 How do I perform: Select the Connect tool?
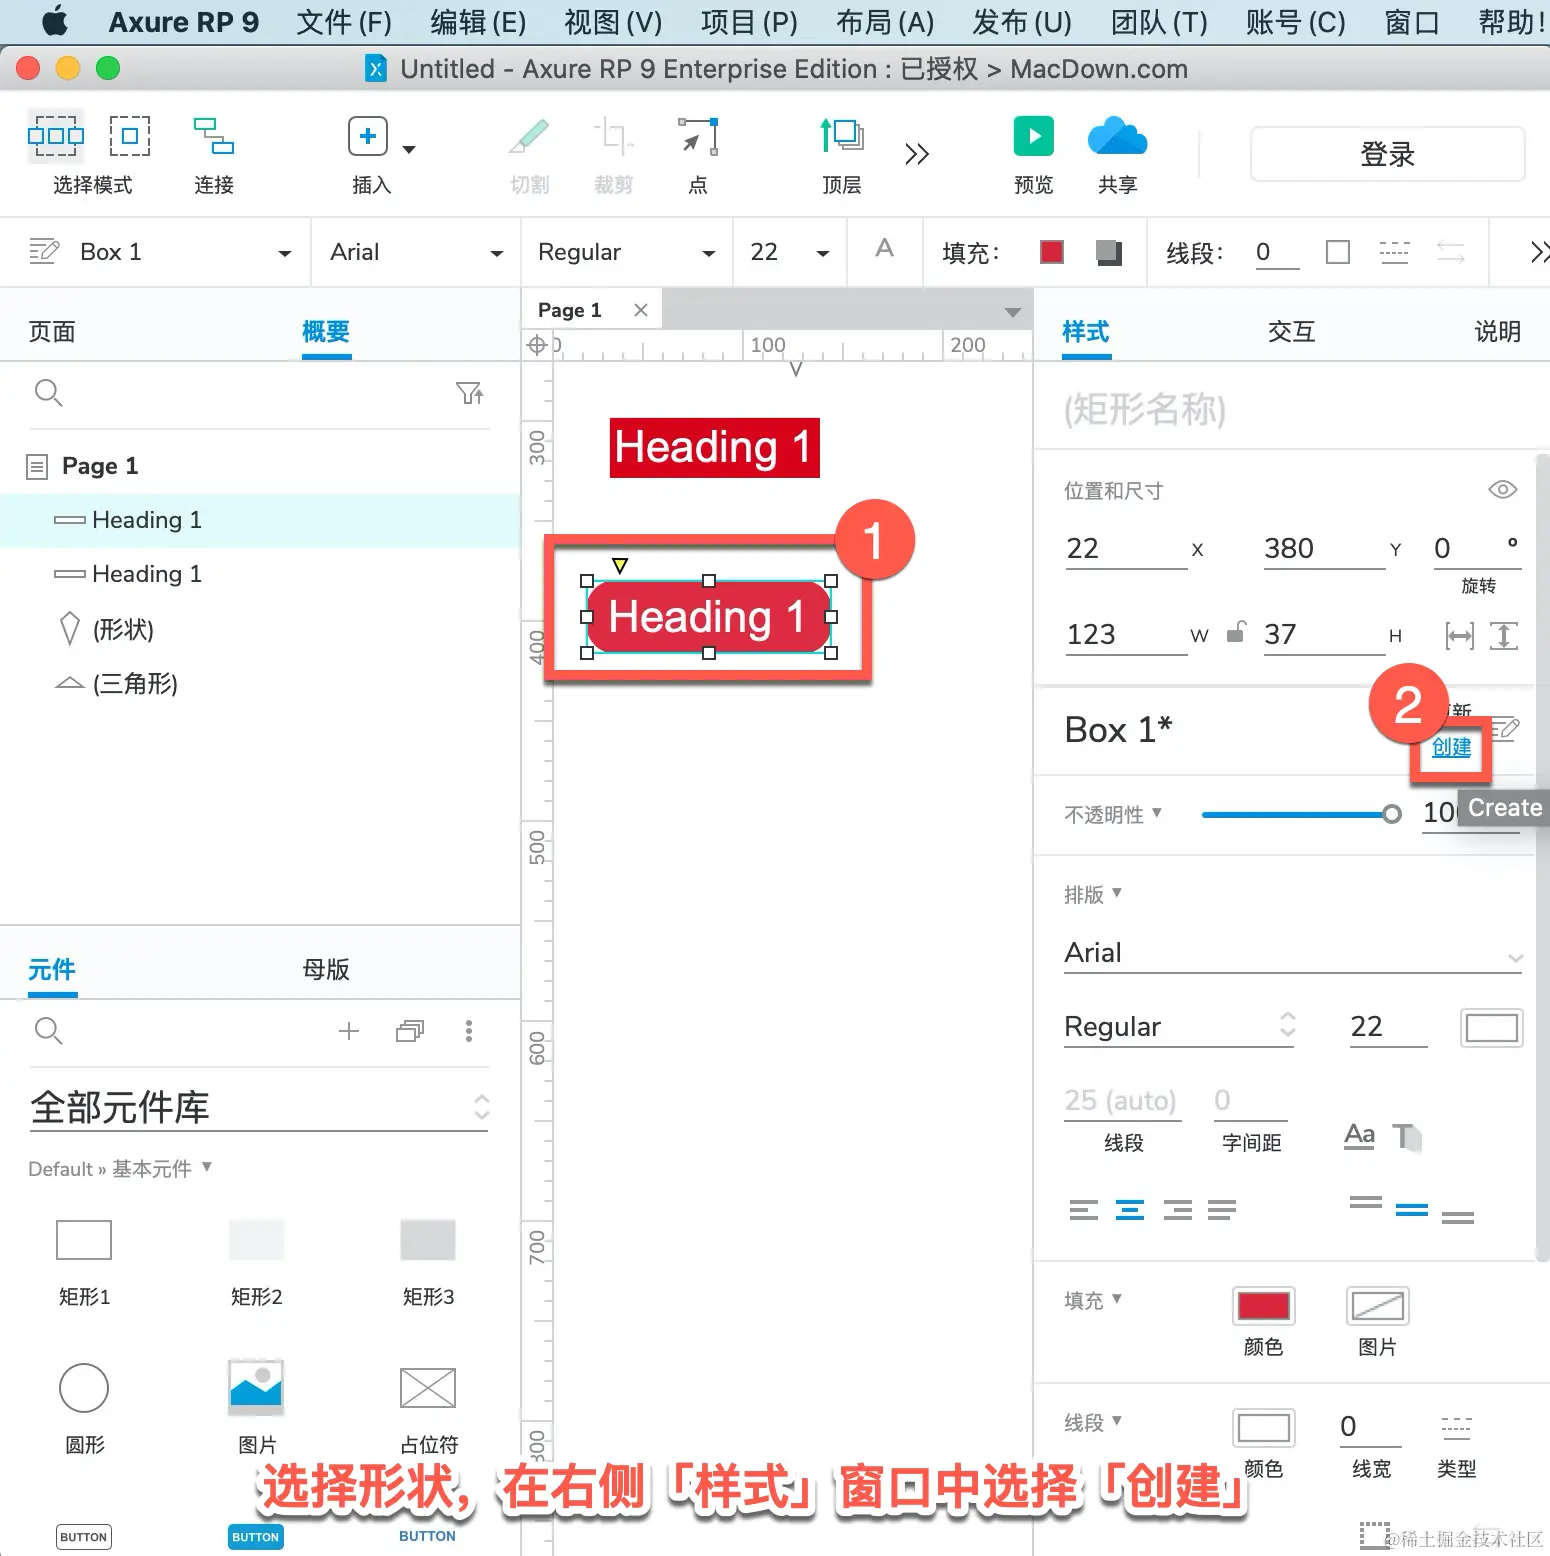point(214,136)
